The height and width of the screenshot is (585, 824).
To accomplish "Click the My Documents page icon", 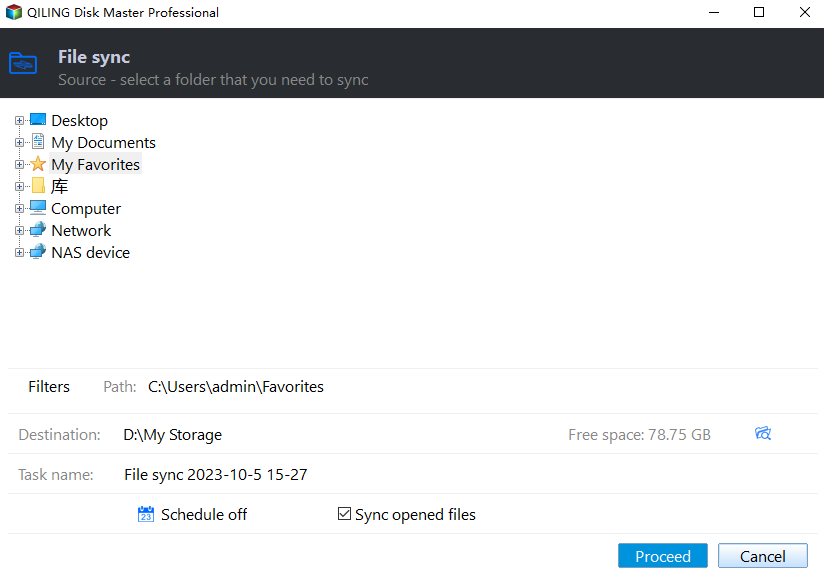I will [x=38, y=142].
